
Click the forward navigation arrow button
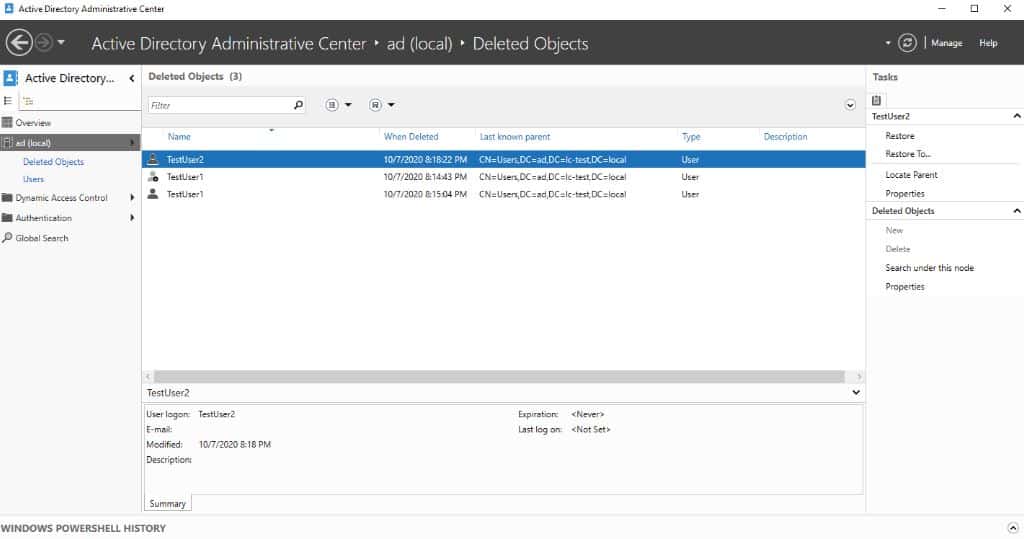pos(44,43)
